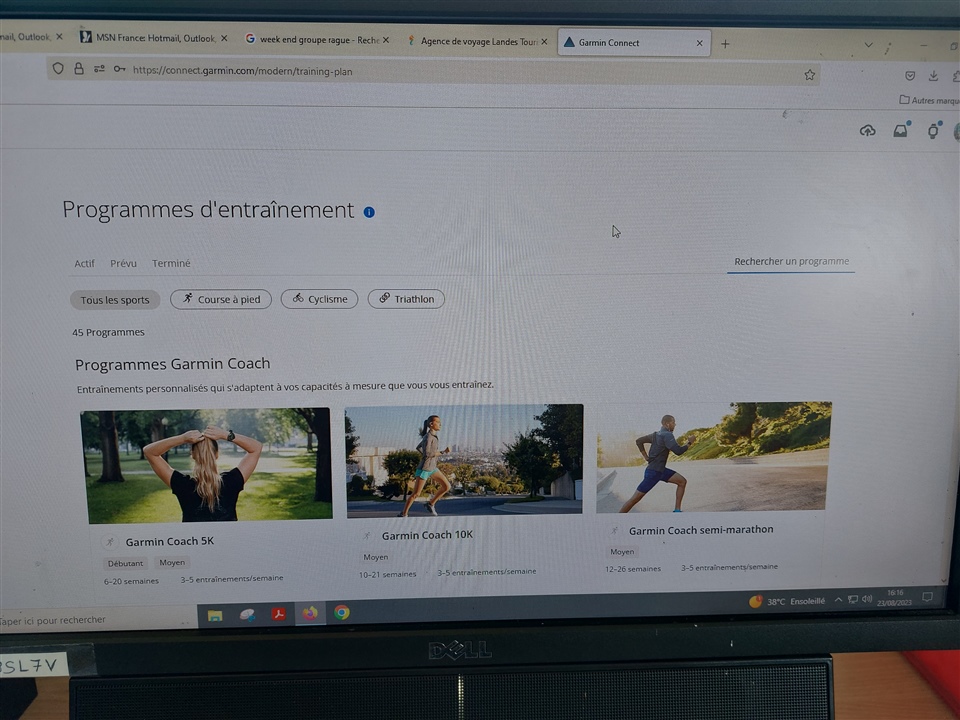Image resolution: width=960 pixels, height=720 pixels.
Task: Click the Firefox icon in the taskbar
Action: pos(310,613)
